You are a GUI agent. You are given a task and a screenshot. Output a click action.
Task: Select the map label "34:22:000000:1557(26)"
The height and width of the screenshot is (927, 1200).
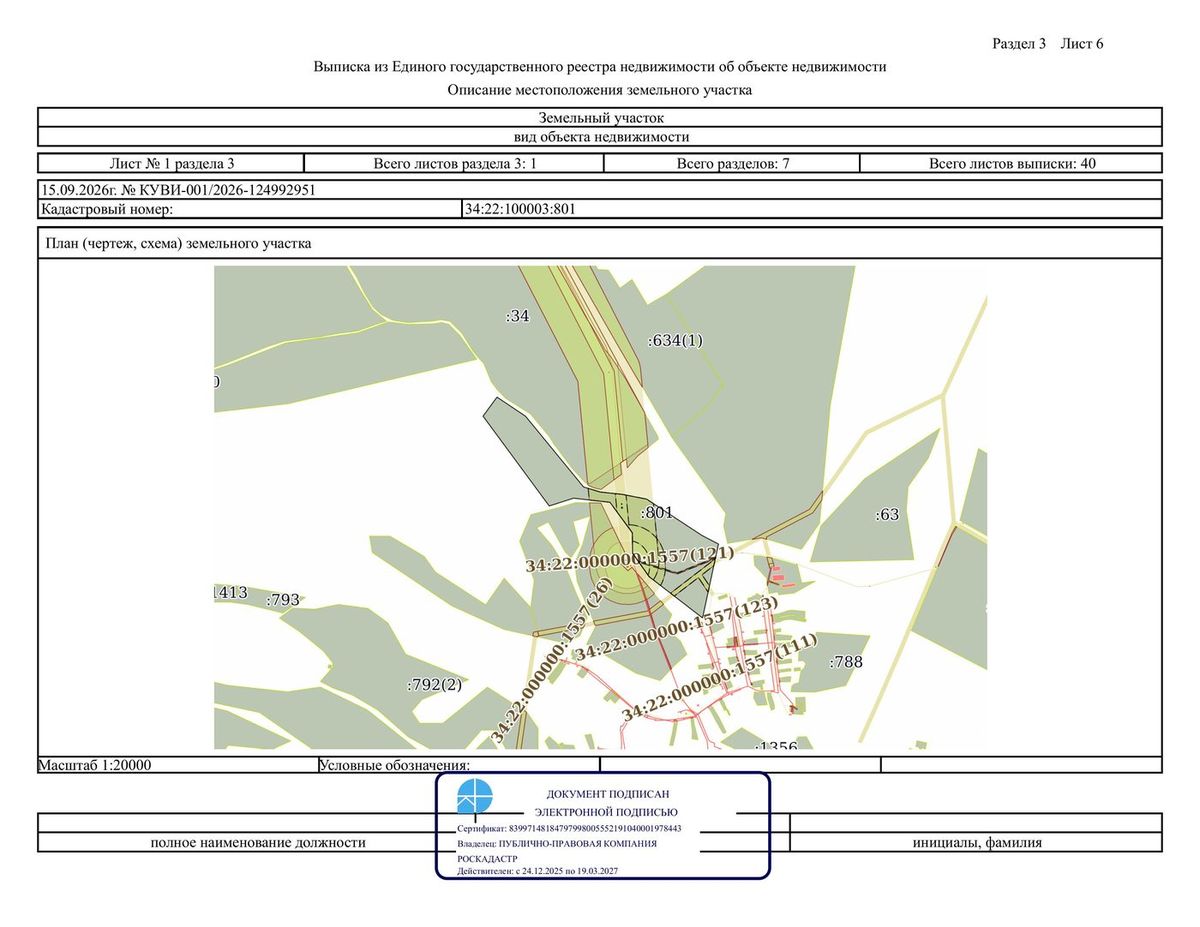click(x=551, y=661)
